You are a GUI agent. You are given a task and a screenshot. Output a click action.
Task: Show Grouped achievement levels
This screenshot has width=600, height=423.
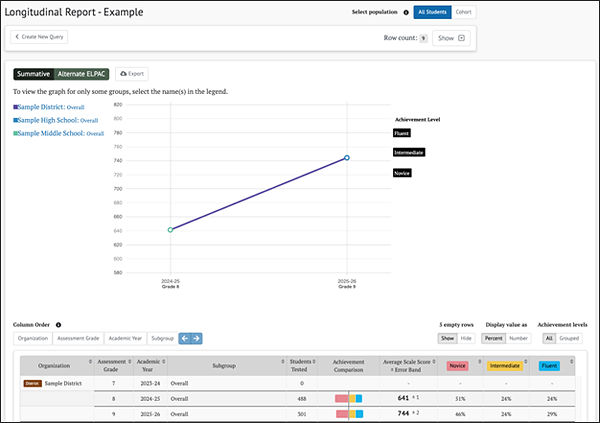pyautogui.click(x=569, y=338)
